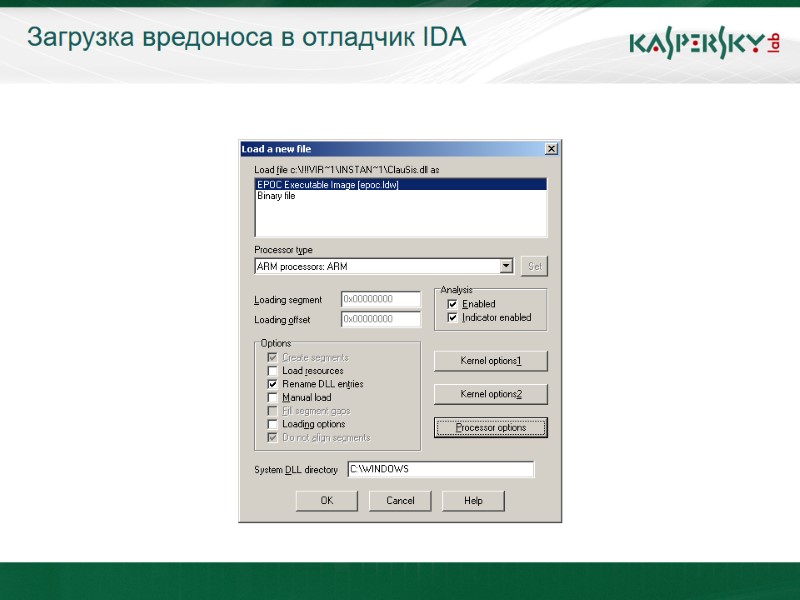Toggle the Loading options checkbox
Viewport: 800px width, 600px height.
click(272, 423)
